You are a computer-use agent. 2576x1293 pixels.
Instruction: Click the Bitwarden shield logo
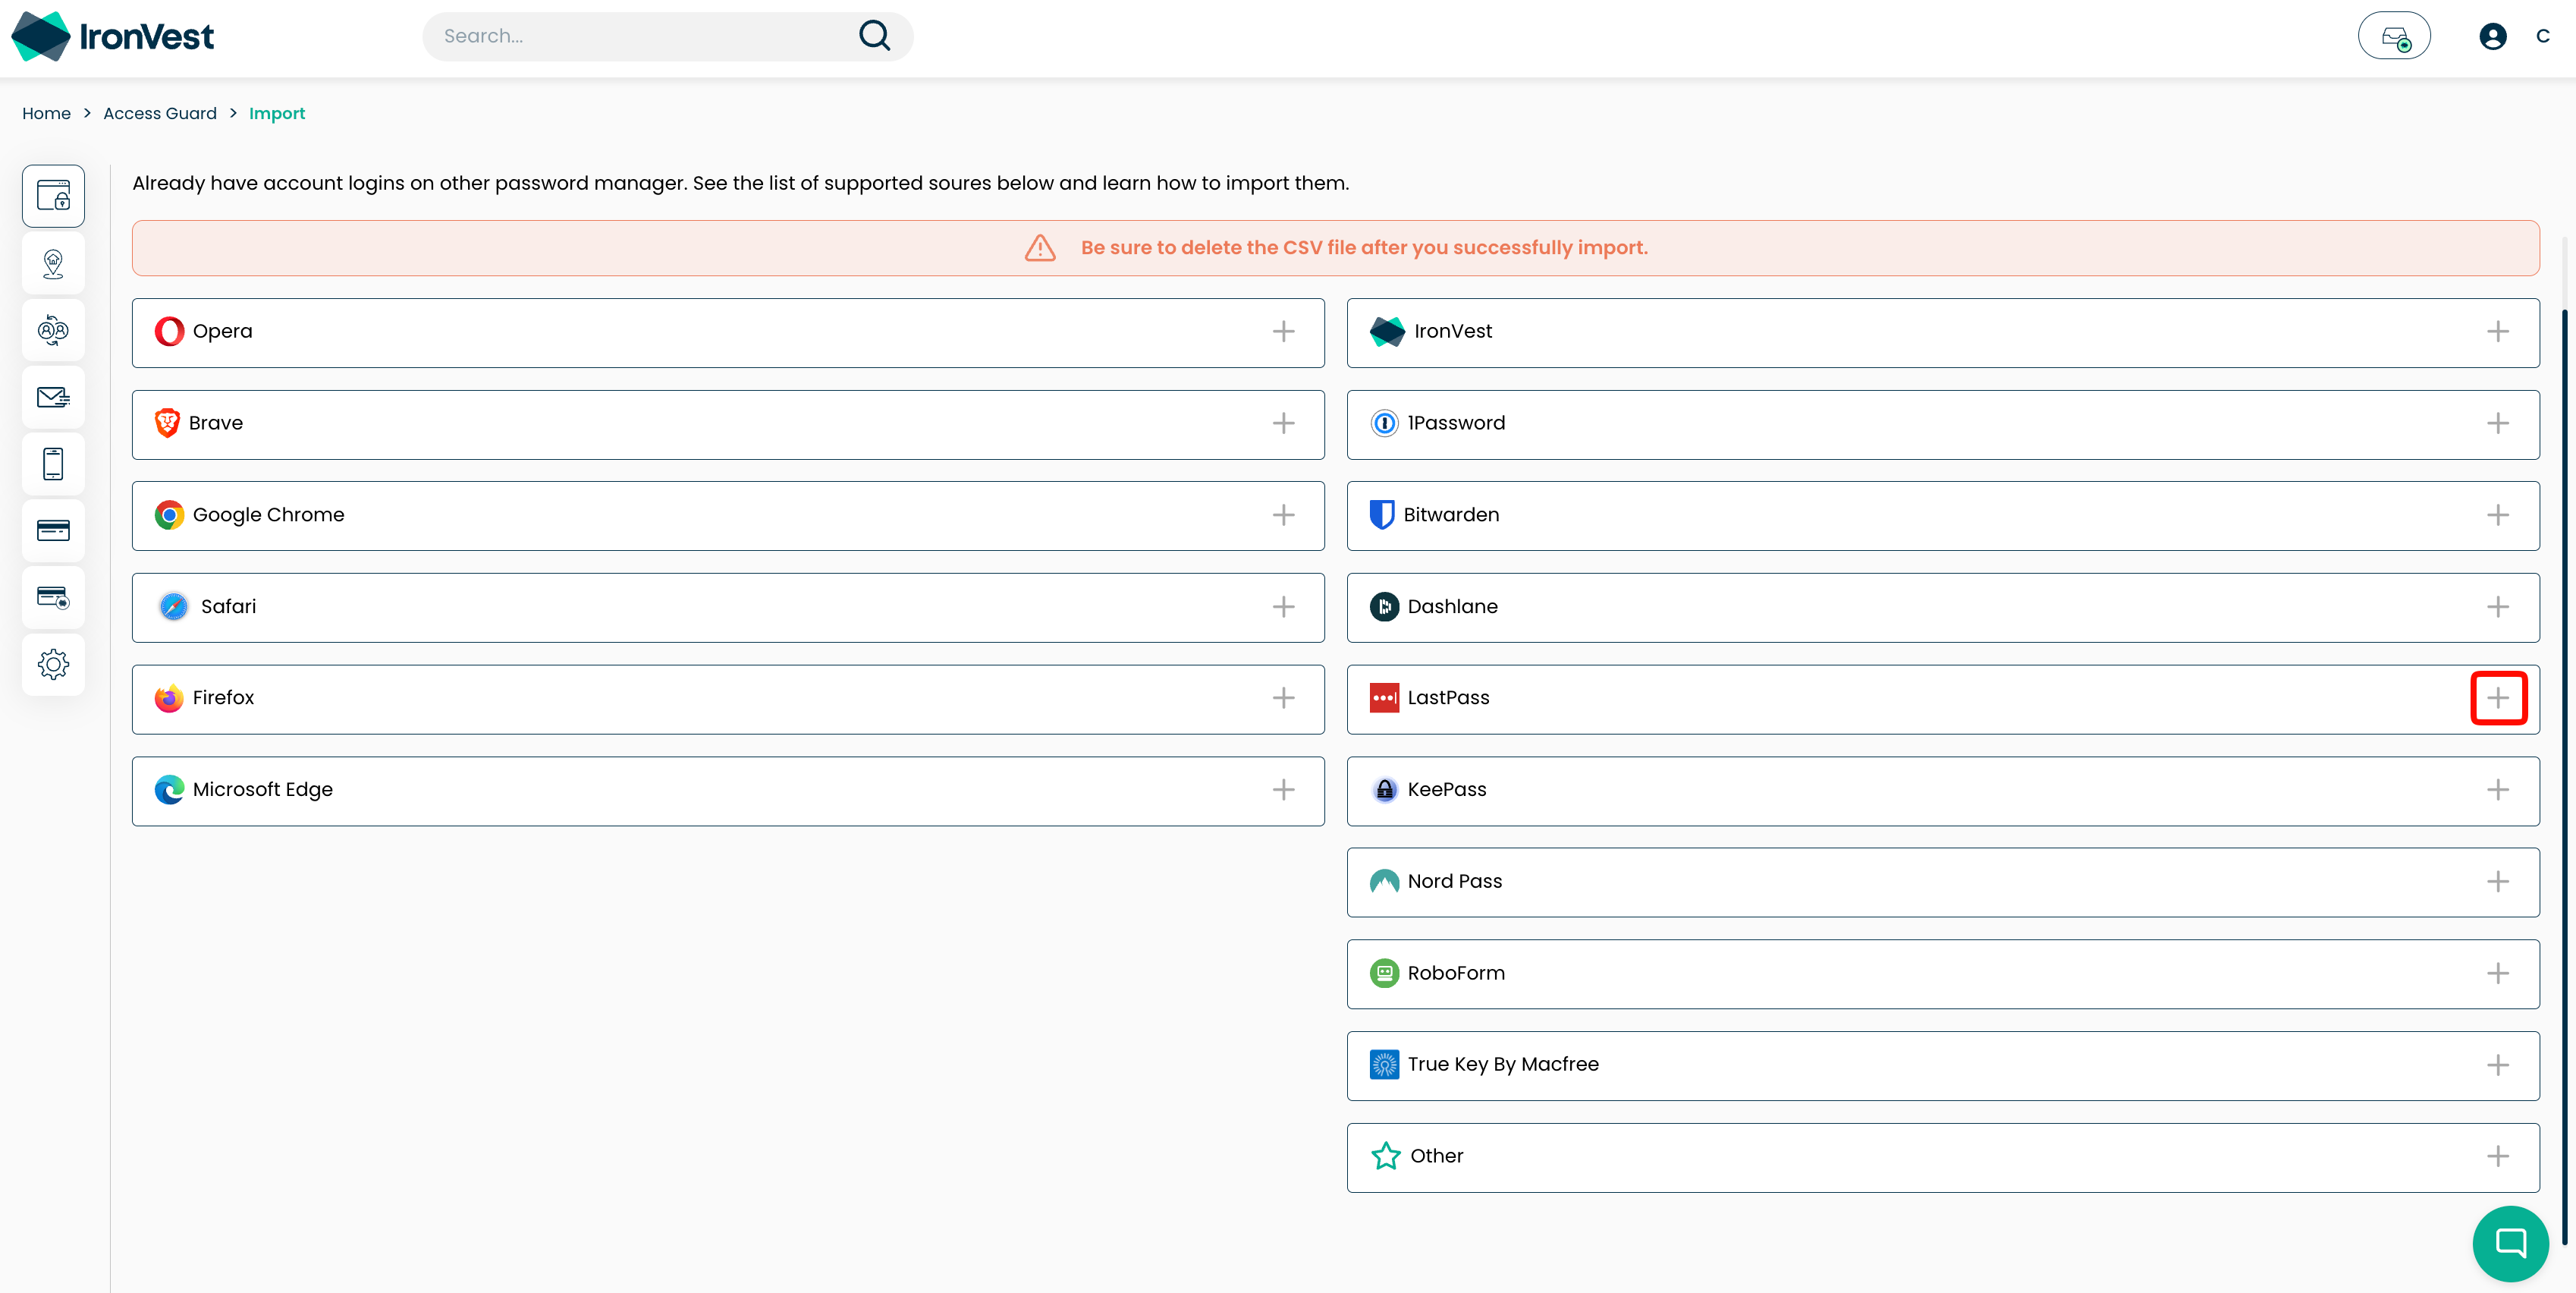click(x=1382, y=515)
